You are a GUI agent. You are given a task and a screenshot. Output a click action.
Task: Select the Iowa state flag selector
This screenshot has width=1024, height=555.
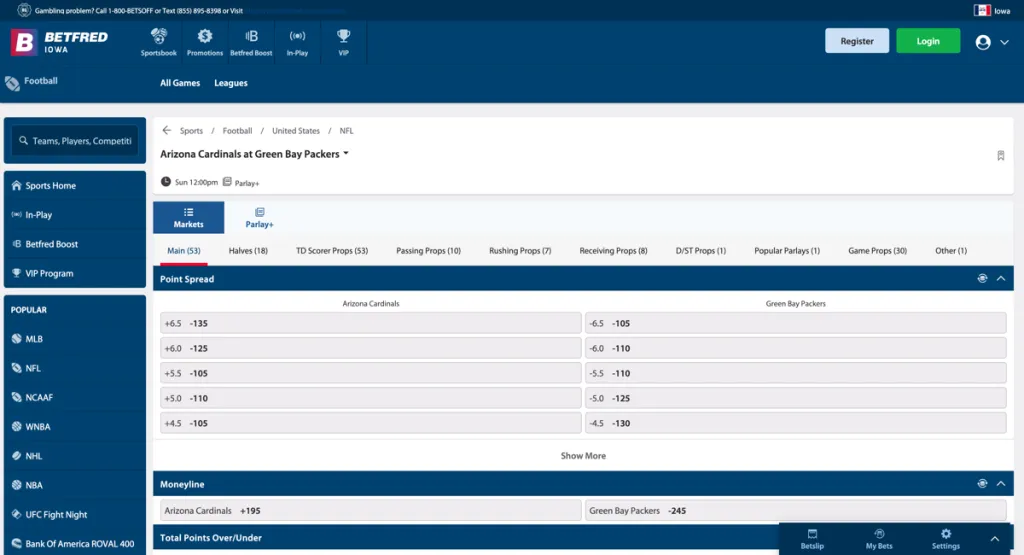(x=992, y=10)
